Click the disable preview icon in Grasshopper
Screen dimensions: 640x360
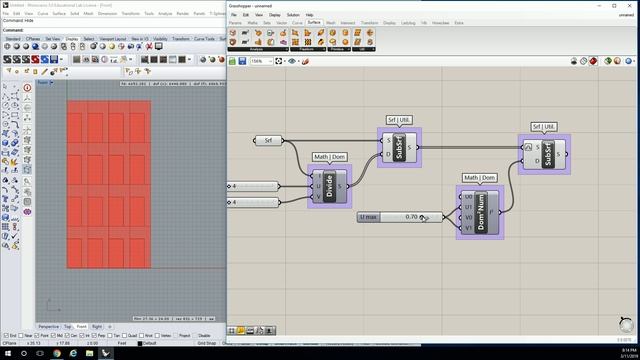pyautogui.click(x=574, y=61)
